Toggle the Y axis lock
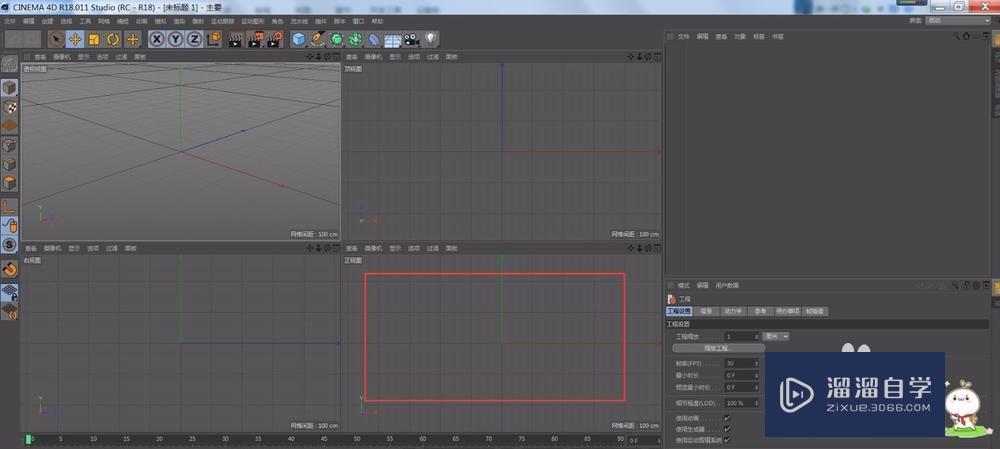The height and width of the screenshot is (449, 1000). point(175,40)
